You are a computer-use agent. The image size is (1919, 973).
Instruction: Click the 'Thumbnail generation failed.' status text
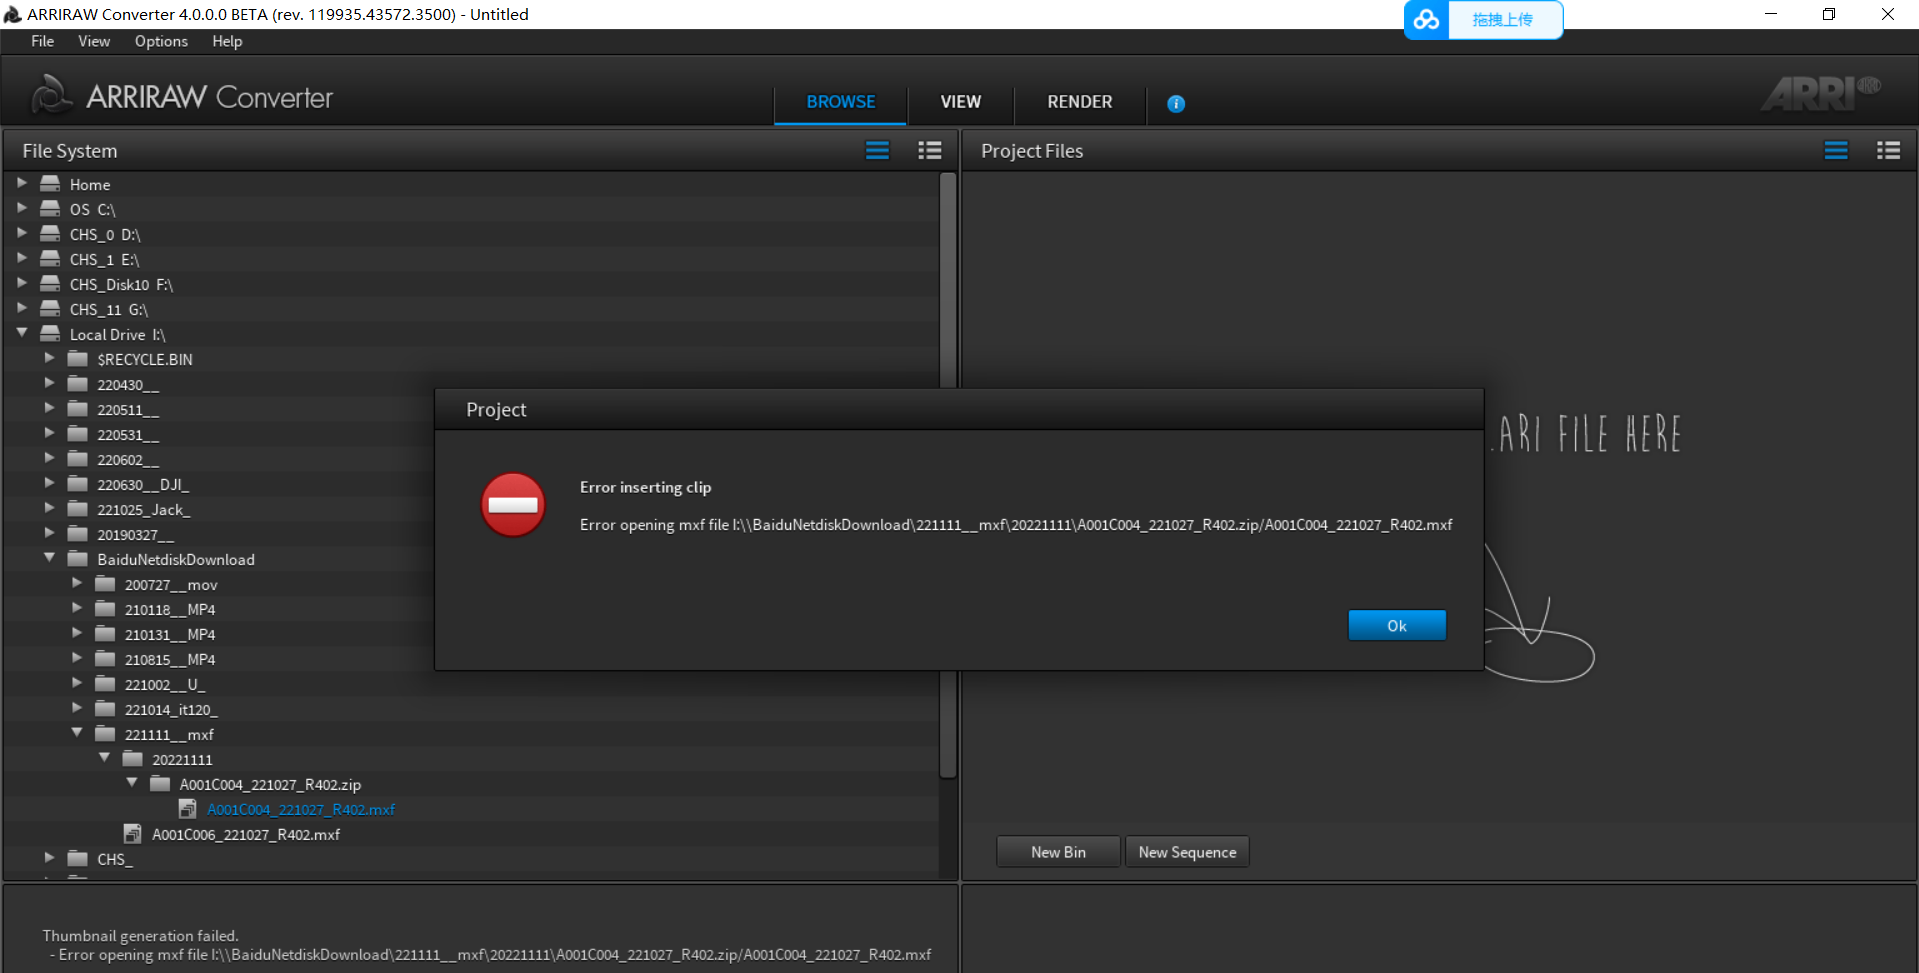pyautogui.click(x=140, y=935)
